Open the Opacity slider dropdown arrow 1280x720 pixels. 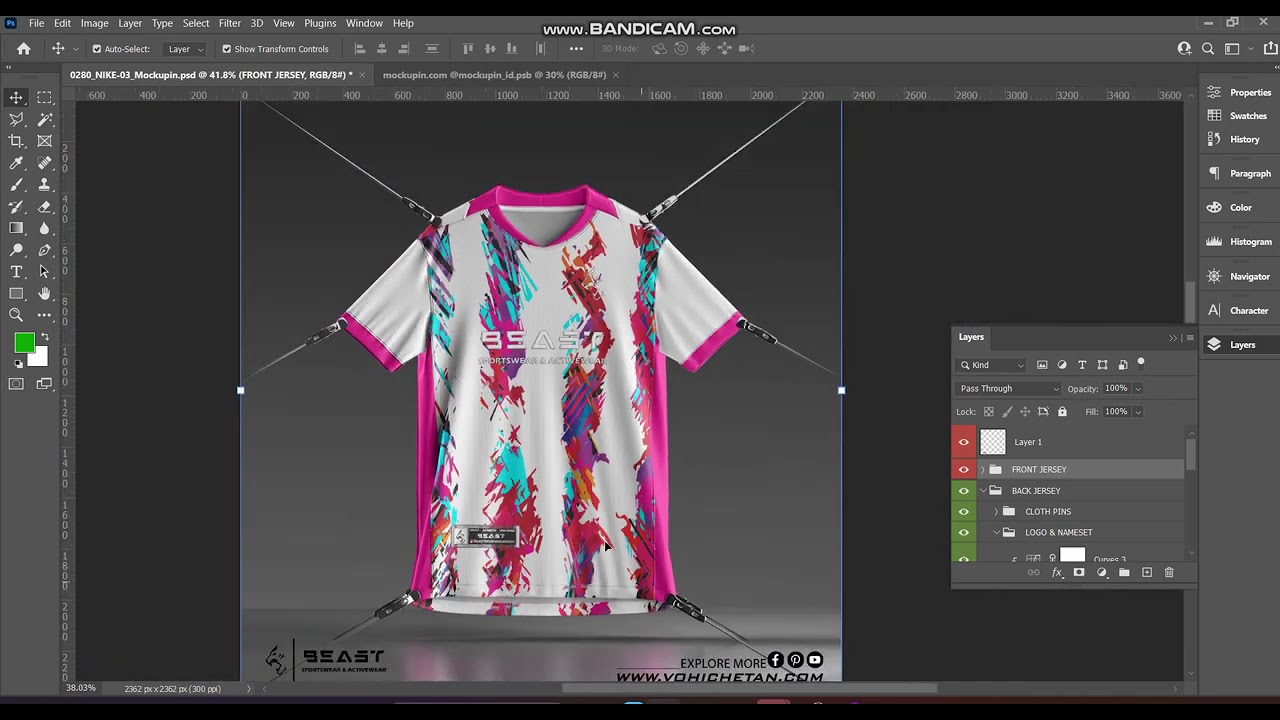[x=1138, y=388]
